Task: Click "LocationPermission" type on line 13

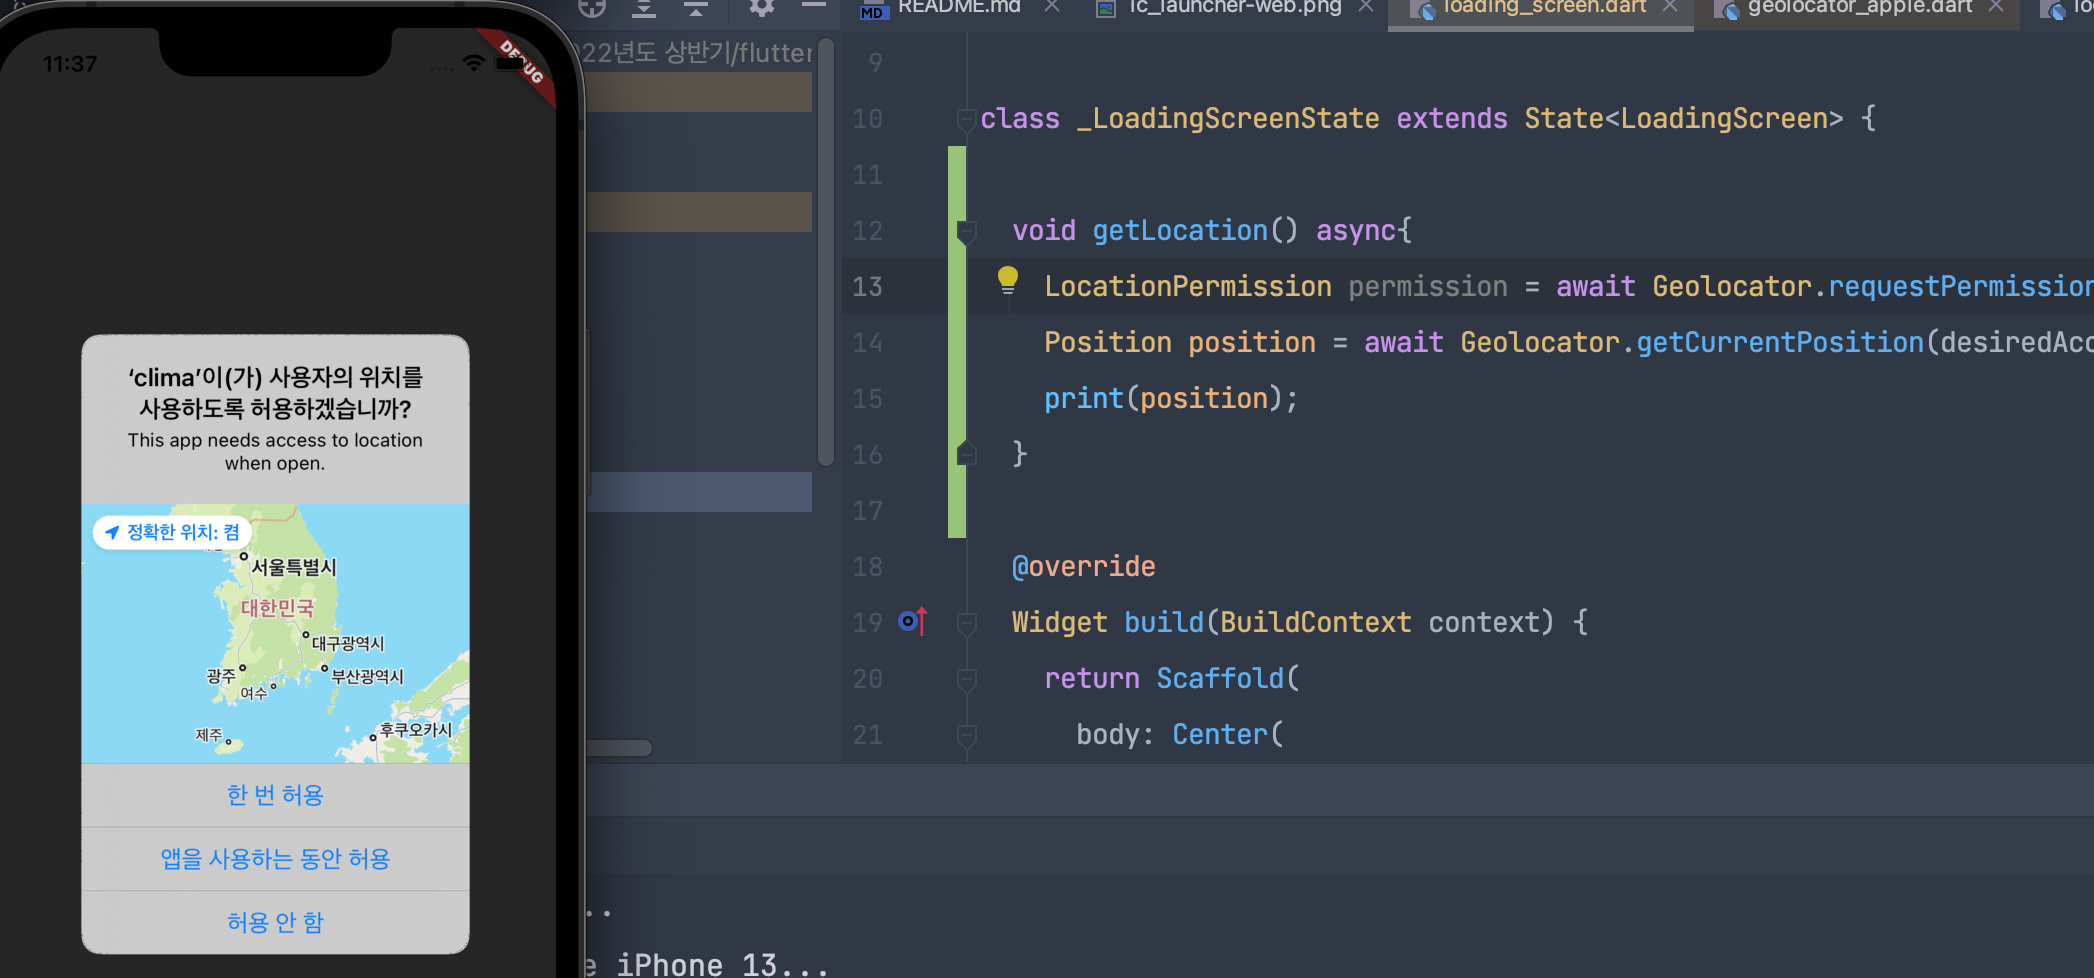Action: pos(1188,287)
